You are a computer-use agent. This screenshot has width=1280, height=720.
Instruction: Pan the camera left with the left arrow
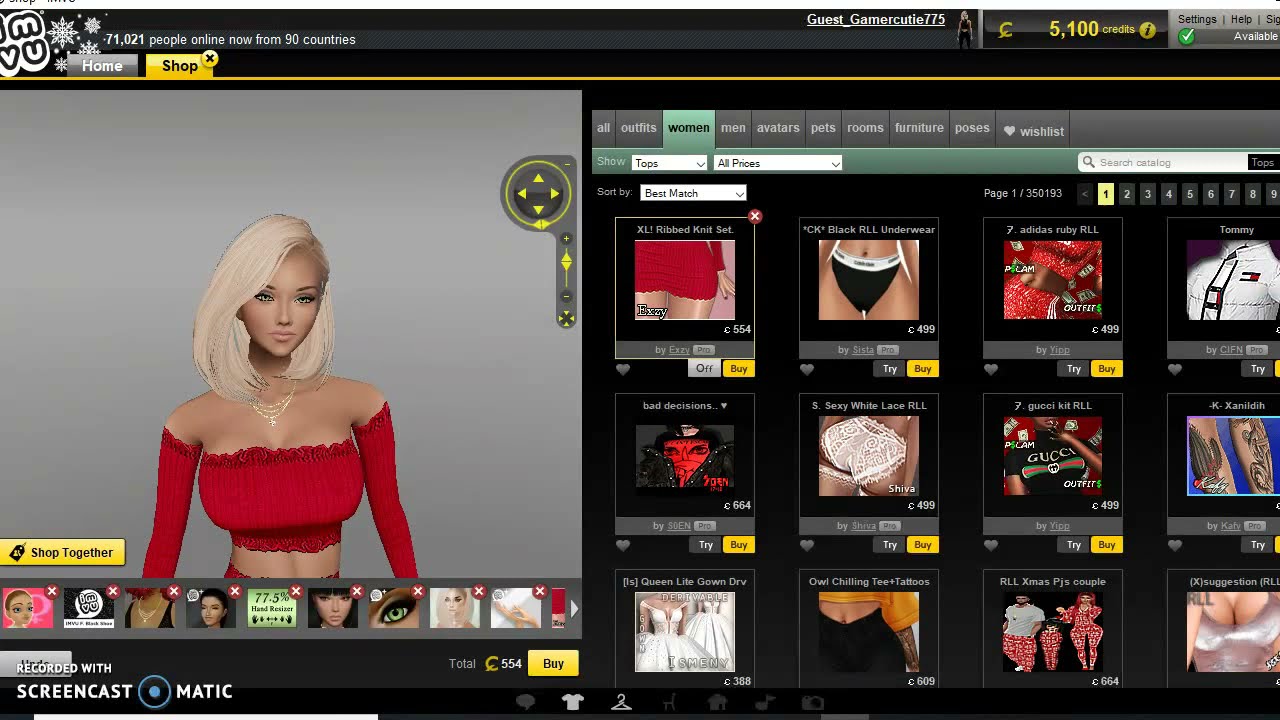521,194
